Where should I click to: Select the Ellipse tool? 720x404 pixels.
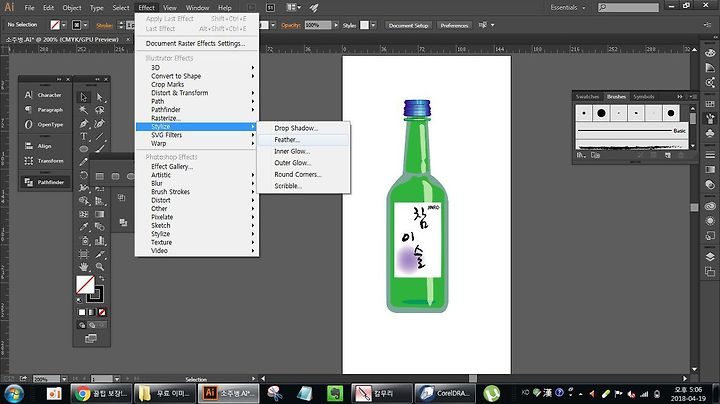click(84, 149)
